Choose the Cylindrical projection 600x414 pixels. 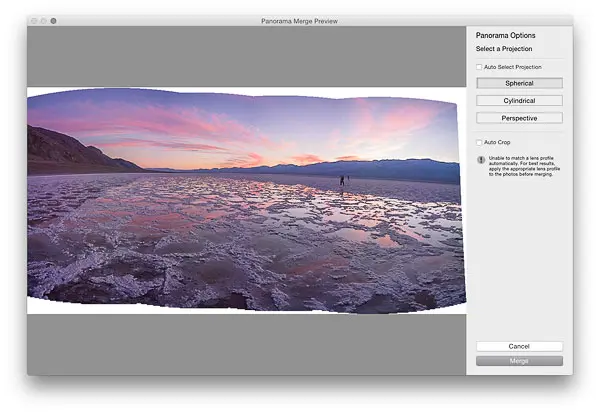519,100
